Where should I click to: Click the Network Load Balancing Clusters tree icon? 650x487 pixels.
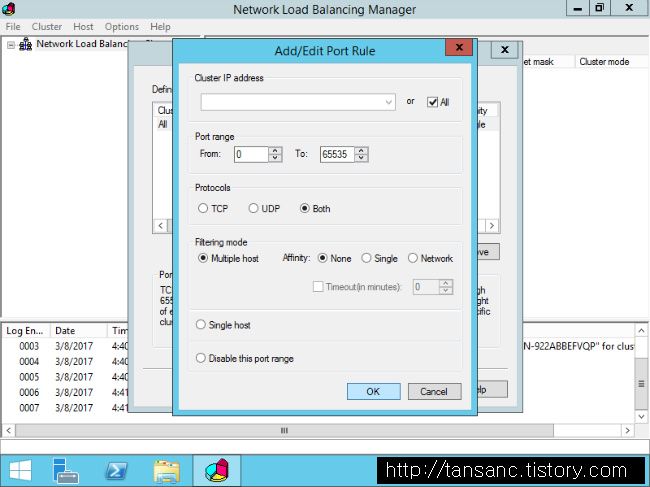pyautogui.click(x=26, y=44)
